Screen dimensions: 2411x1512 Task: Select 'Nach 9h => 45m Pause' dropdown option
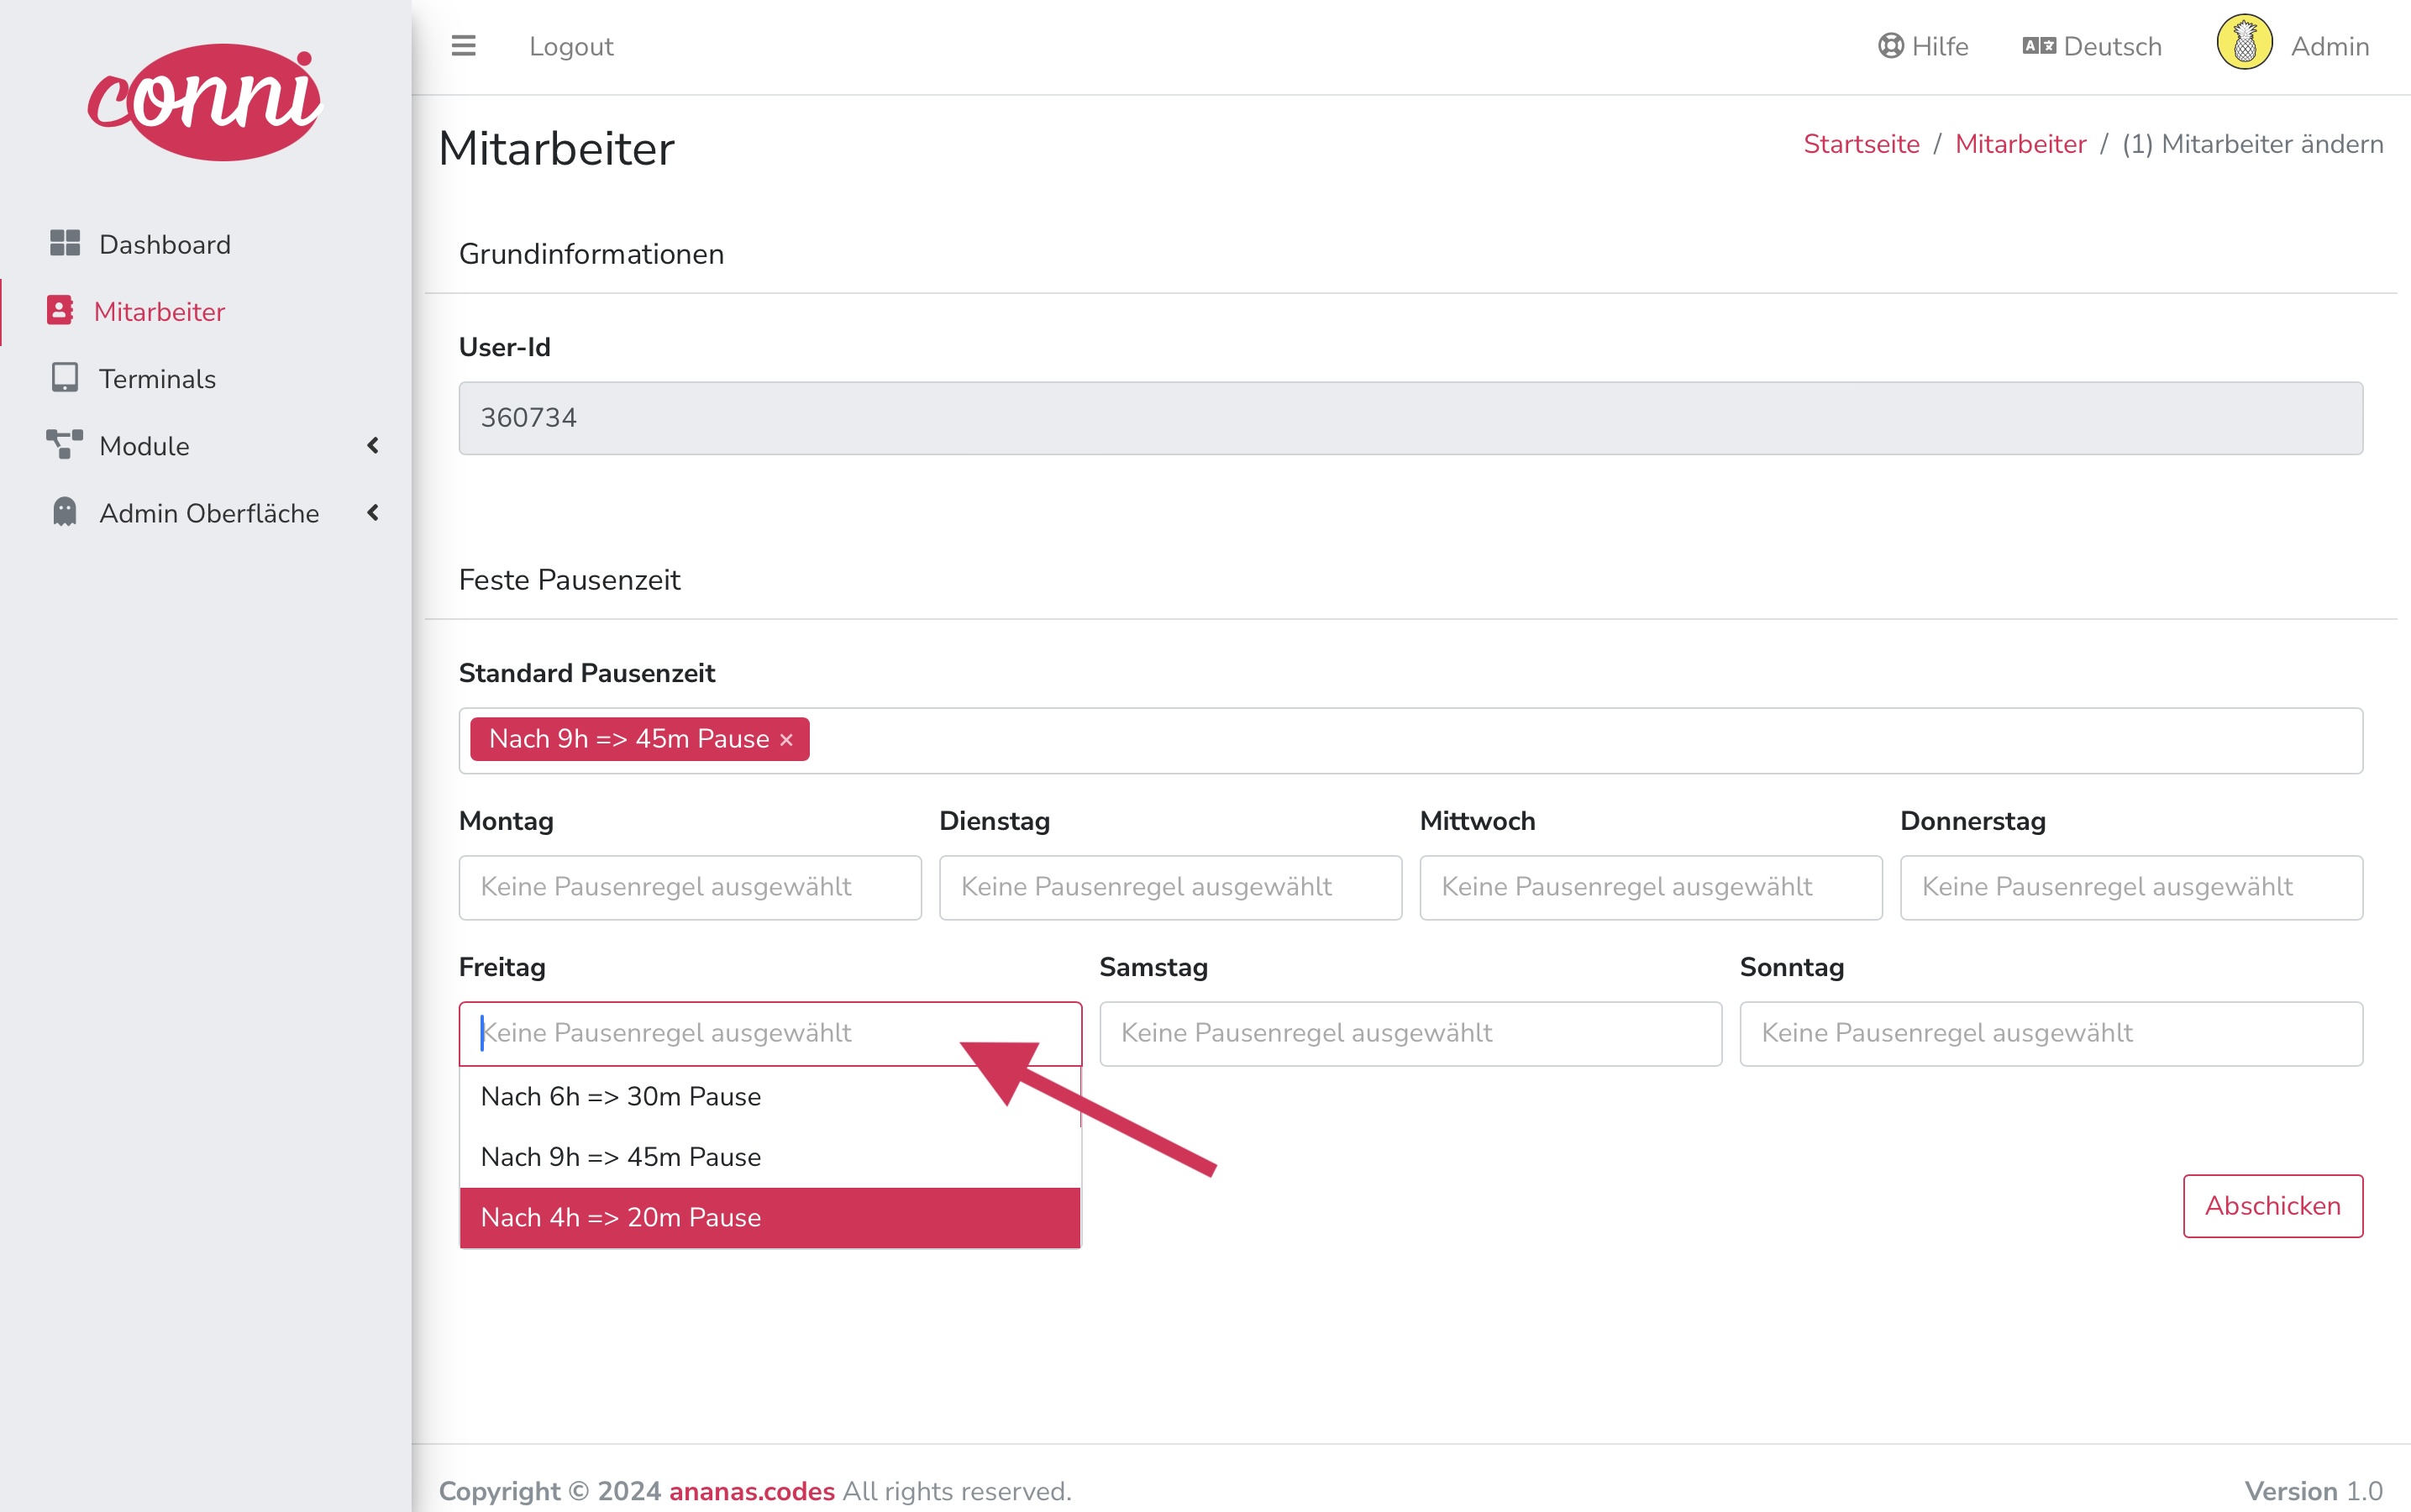point(770,1157)
